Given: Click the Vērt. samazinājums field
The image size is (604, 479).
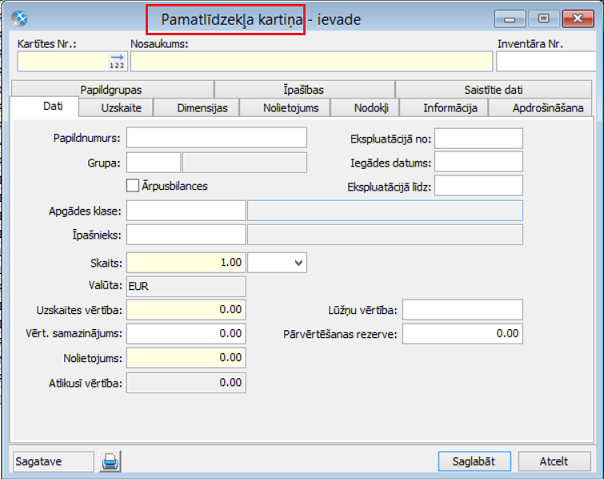Looking at the screenshot, I should click(x=186, y=334).
